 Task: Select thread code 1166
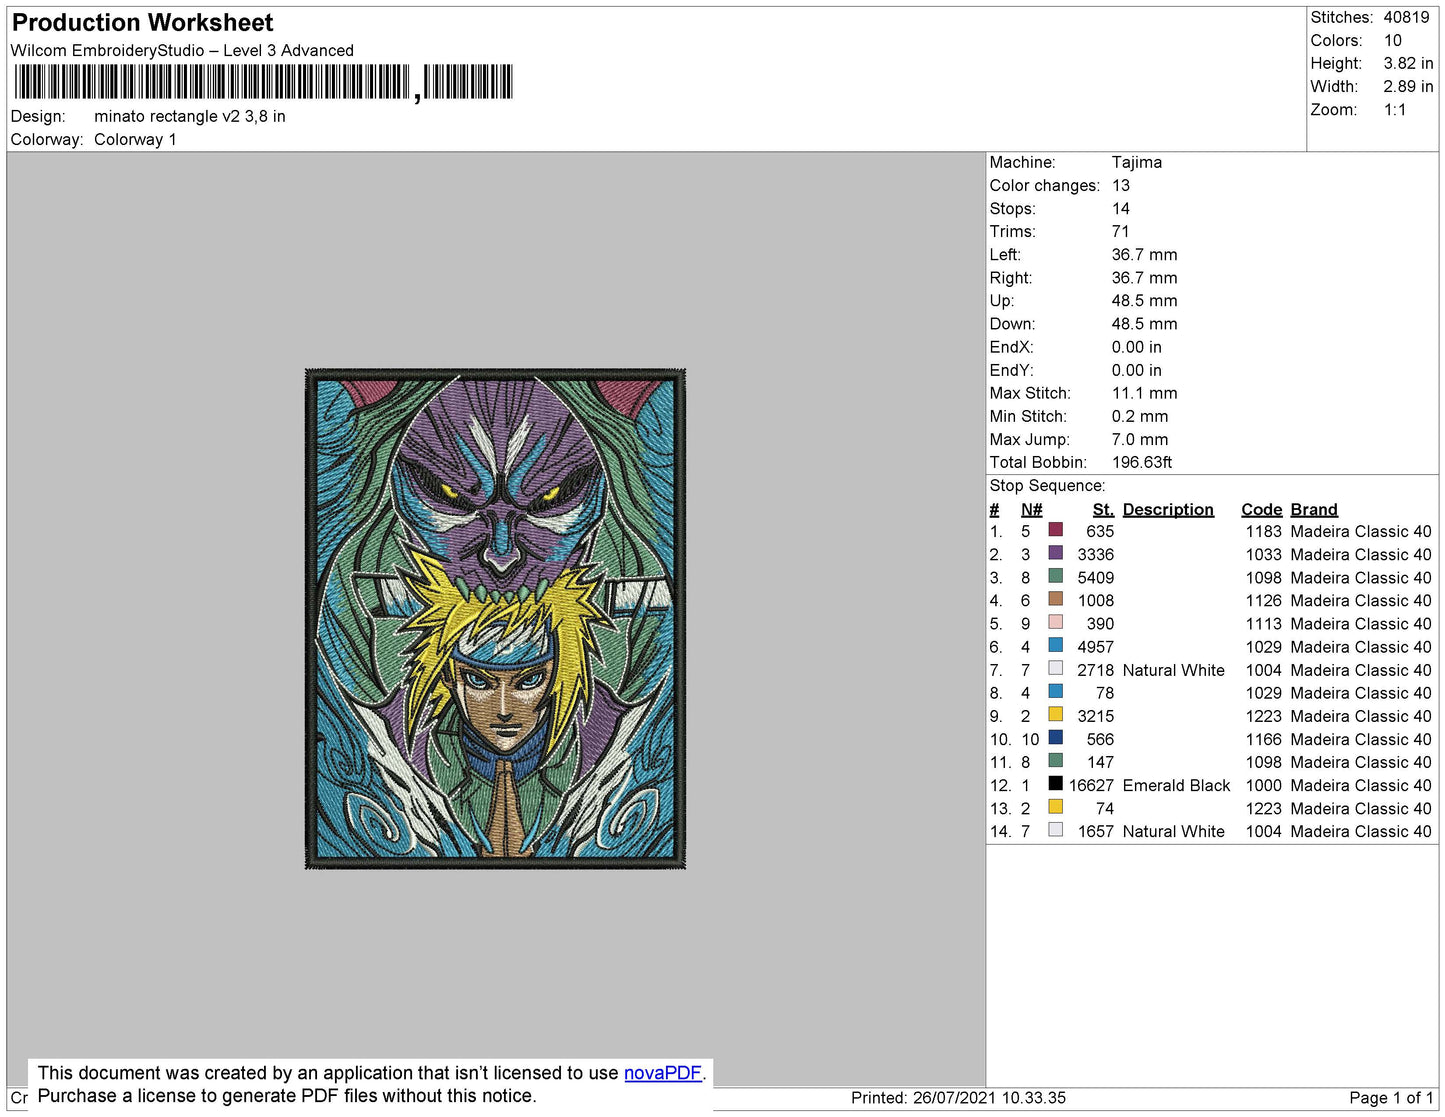coord(1263,740)
